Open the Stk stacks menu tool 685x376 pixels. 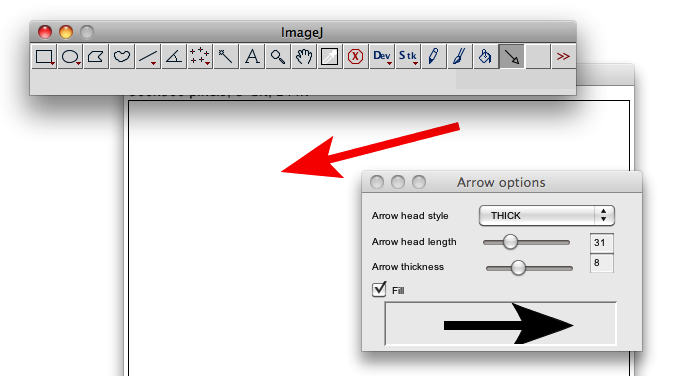click(408, 56)
